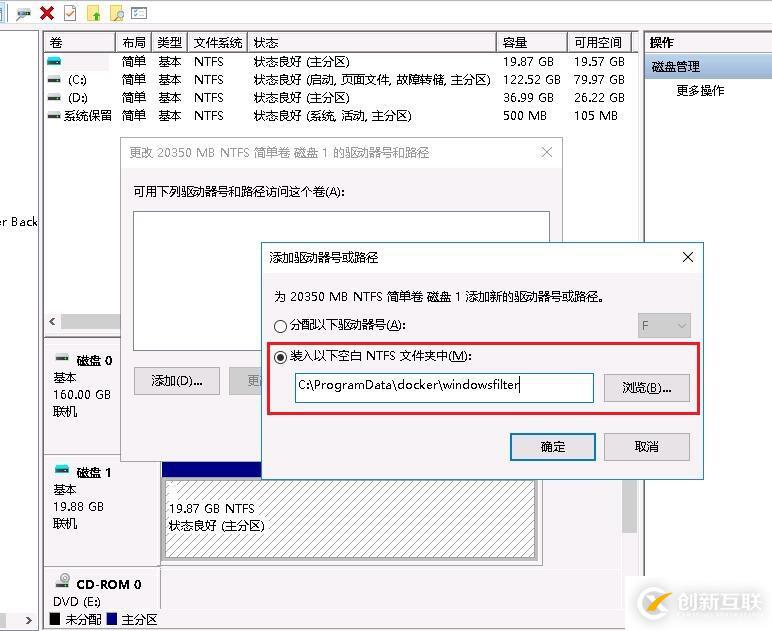This screenshot has width=772, height=631.
Task: Click the 添加(D)... button
Action: [177, 381]
